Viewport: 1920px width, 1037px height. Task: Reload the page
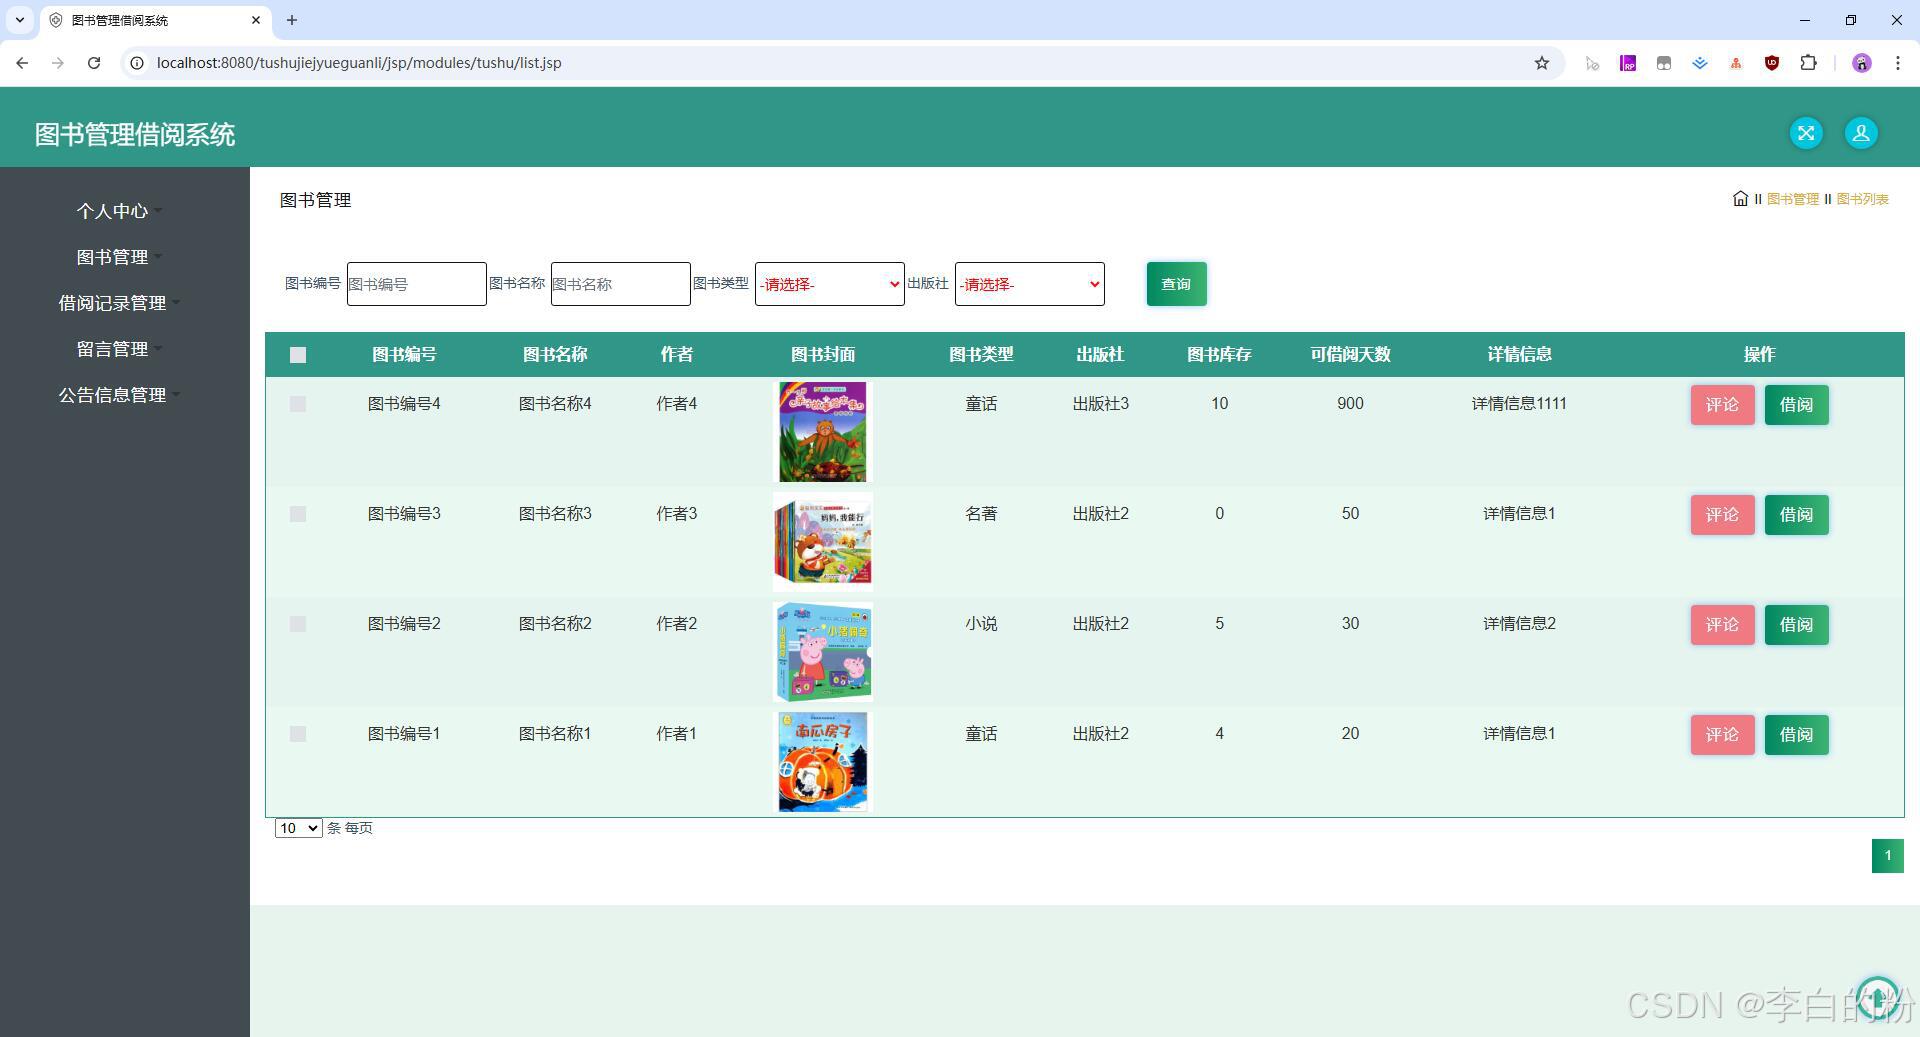pyautogui.click(x=94, y=63)
